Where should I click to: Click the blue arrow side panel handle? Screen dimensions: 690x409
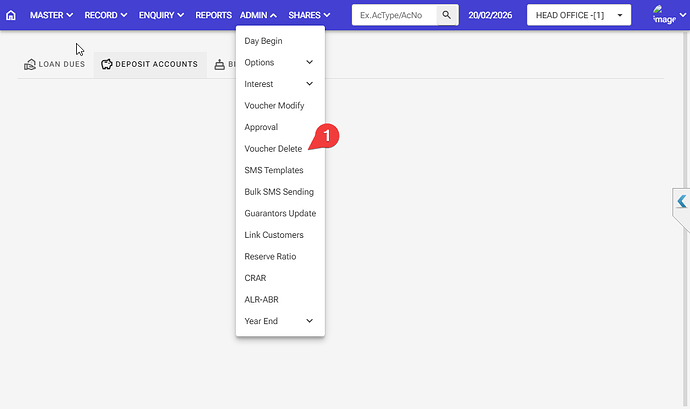681,202
